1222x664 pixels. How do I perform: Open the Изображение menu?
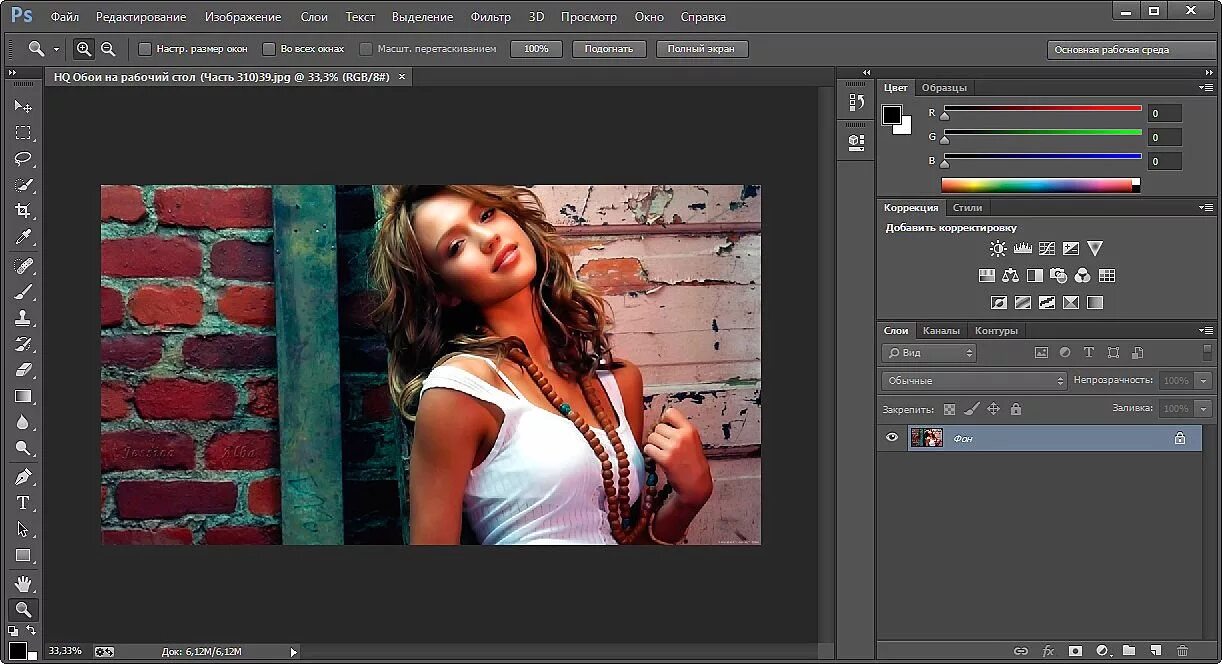coord(243,17)
